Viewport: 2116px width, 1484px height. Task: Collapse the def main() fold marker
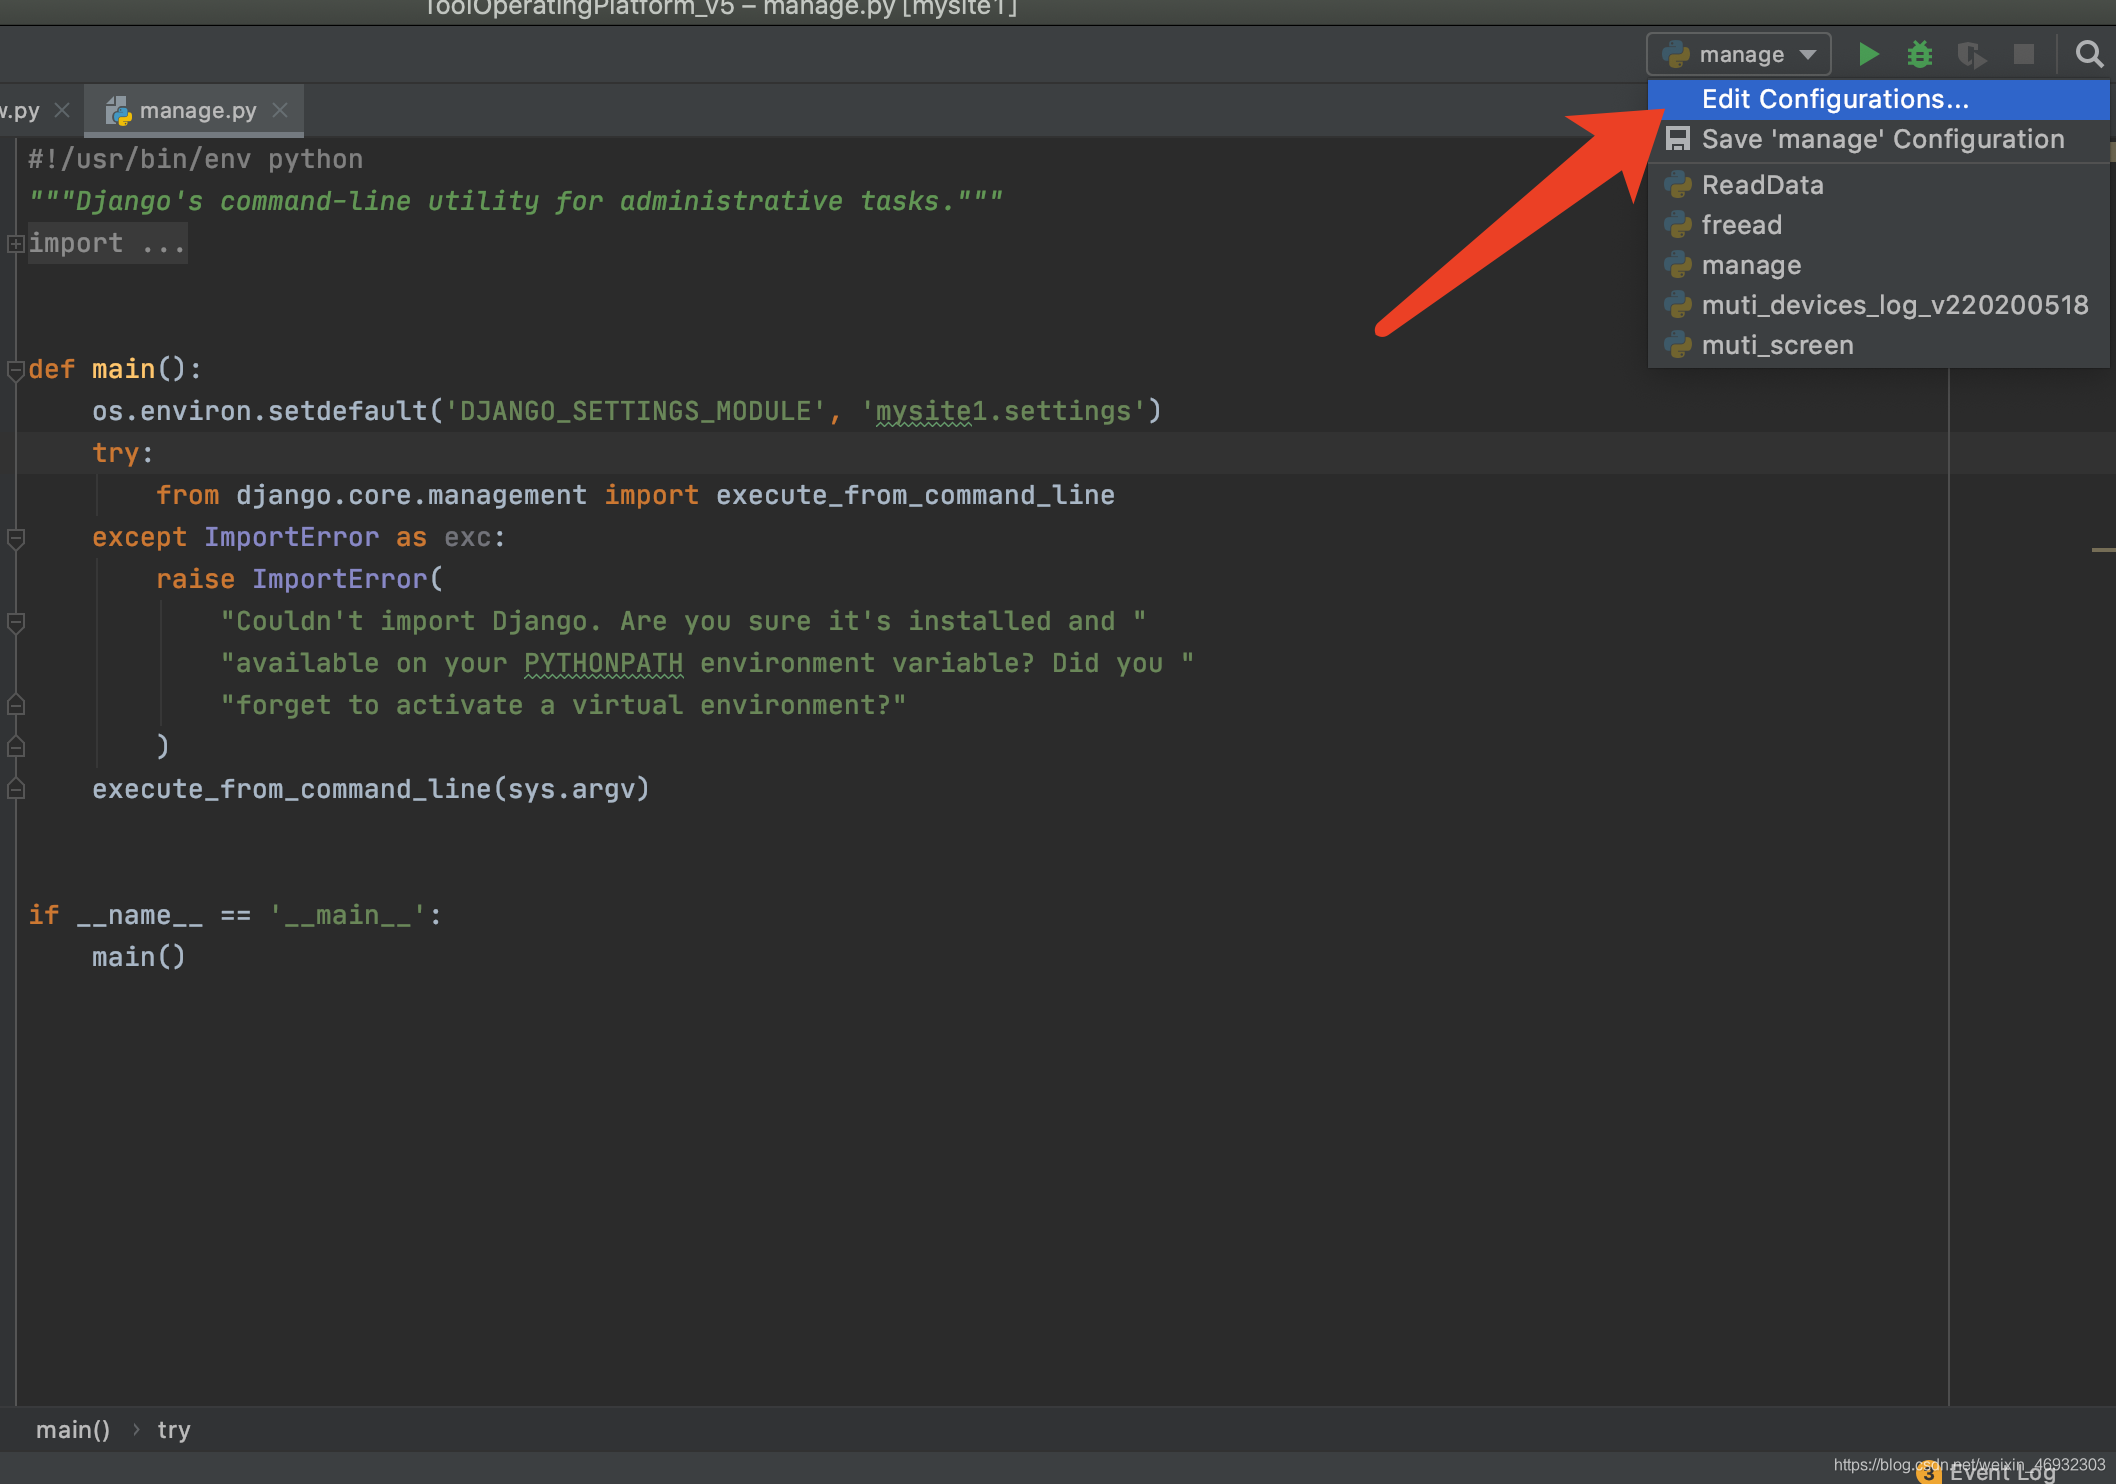coord(15,370)
